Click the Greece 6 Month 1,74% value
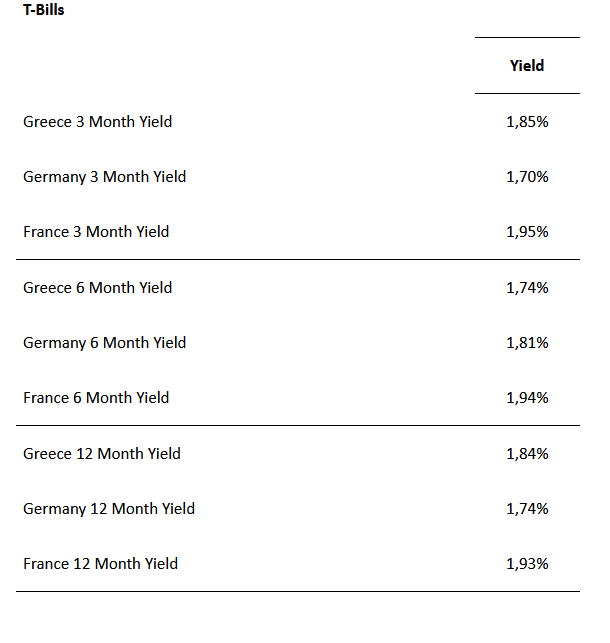Viewport: 610px width, 643px height. 527,288
